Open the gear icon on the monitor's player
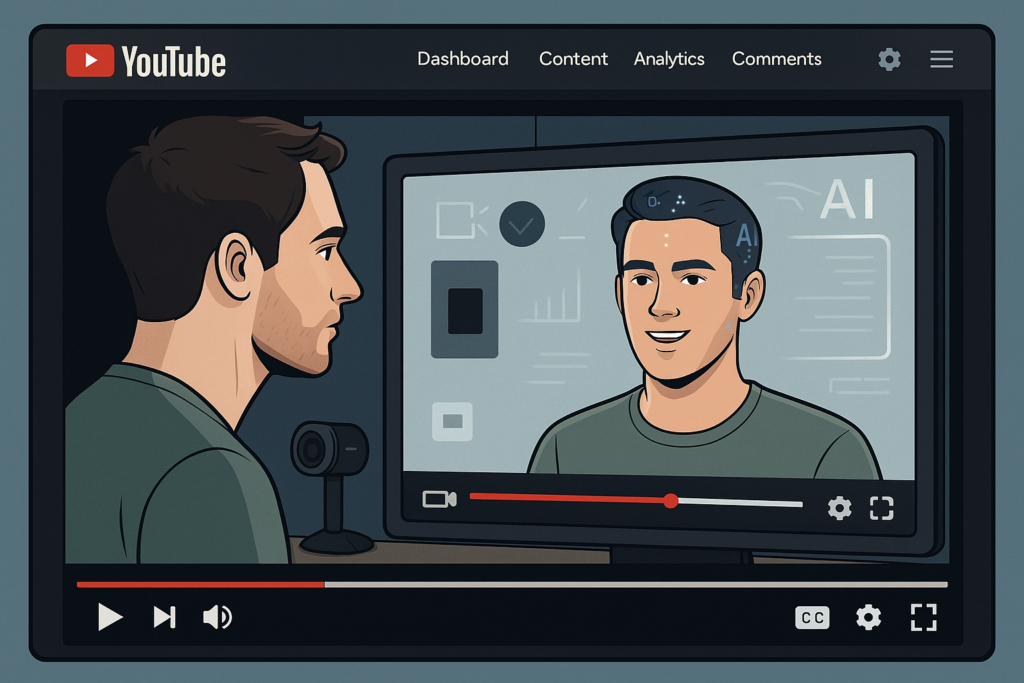This screenshot has width=1024, height=683. [x=839, y=508]
